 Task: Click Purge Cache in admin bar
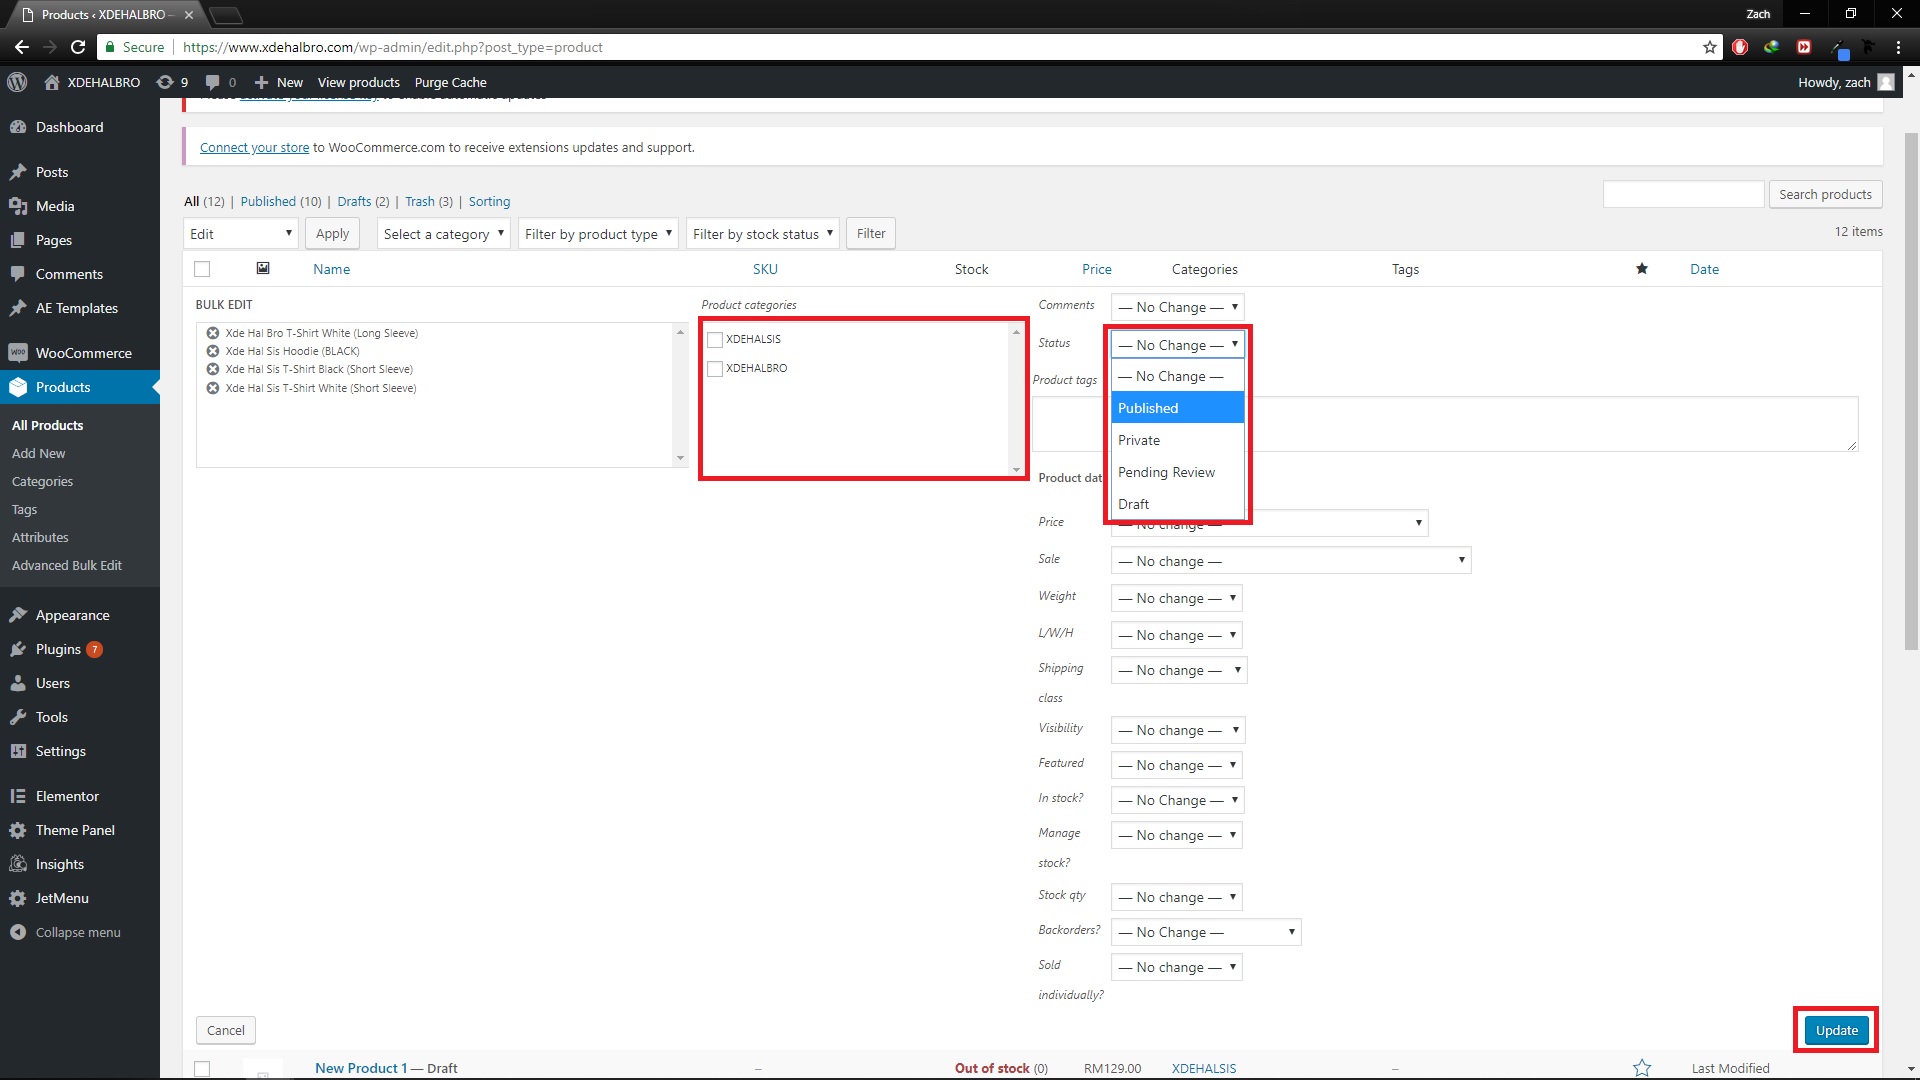click(450, 82)
